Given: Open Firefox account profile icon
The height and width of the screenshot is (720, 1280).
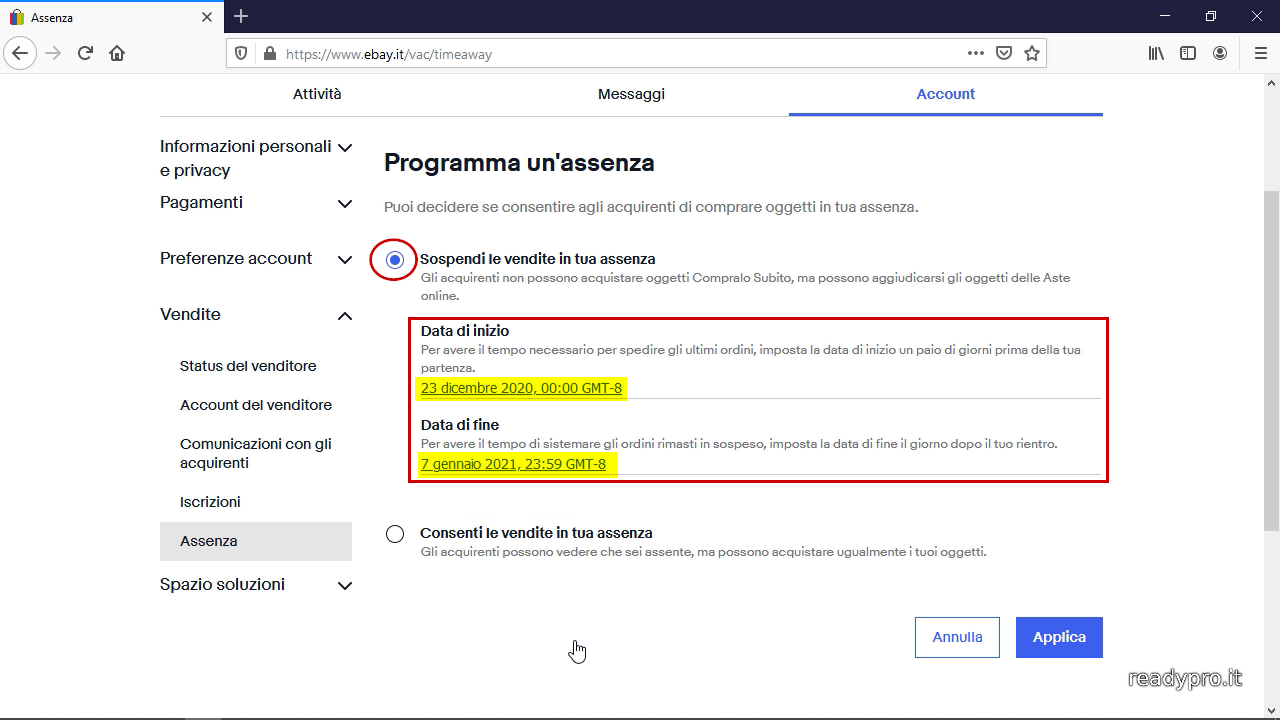Looking at the screenshot, I should [x=1220, y=54].
